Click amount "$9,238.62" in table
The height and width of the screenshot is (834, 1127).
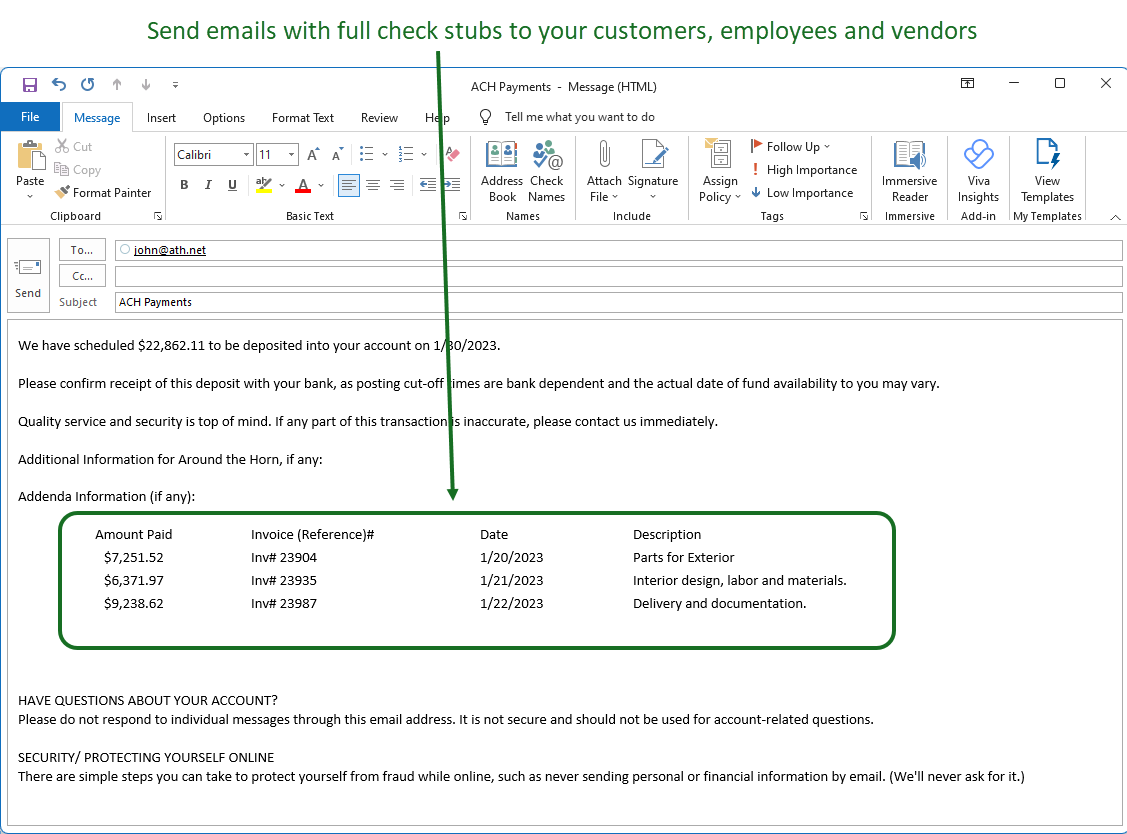[134, 603]
